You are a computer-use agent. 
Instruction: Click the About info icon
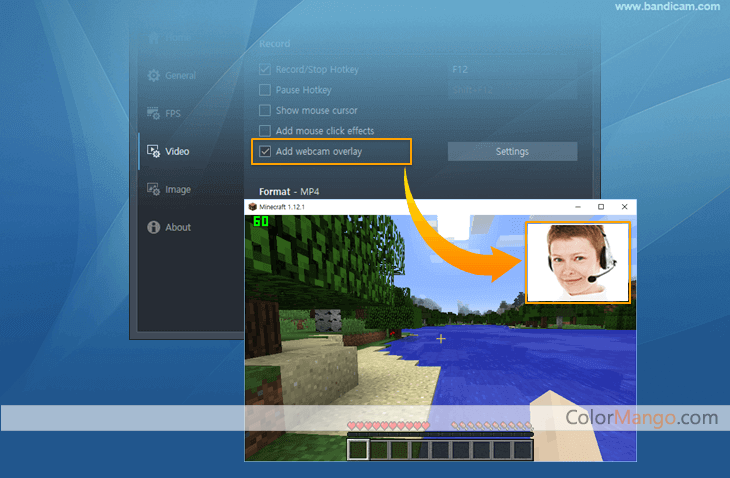pyautogui.click(x=153, y=227)
